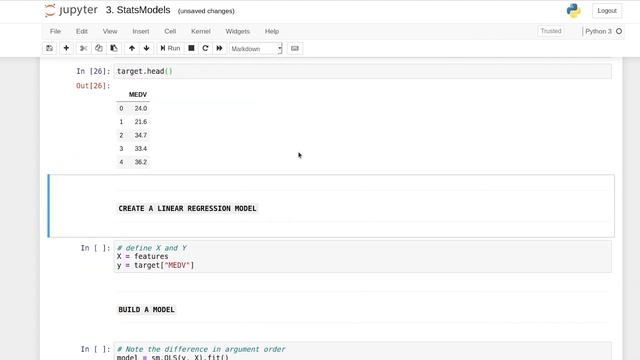This screenshot has width=640, height=360.
Task: Open the Edit menu
Action: coord(82,31)
